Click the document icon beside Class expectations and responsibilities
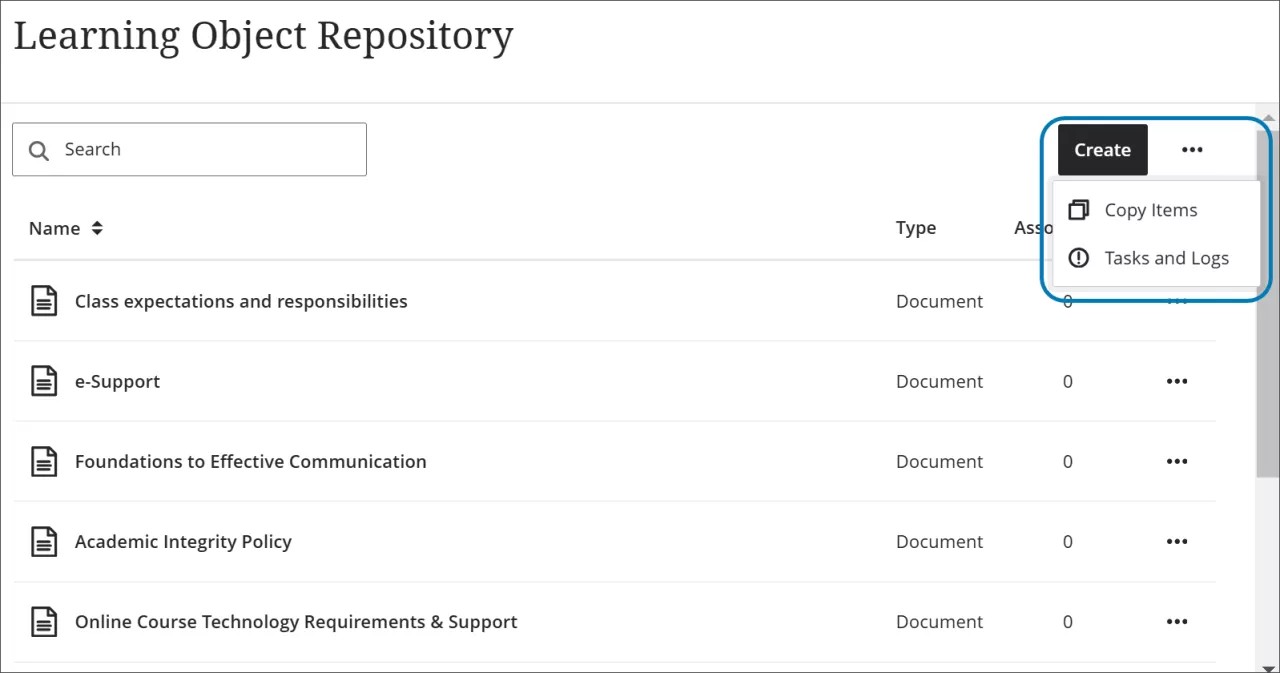This screenshot has width=1280, height=673. tap(44, 300)
